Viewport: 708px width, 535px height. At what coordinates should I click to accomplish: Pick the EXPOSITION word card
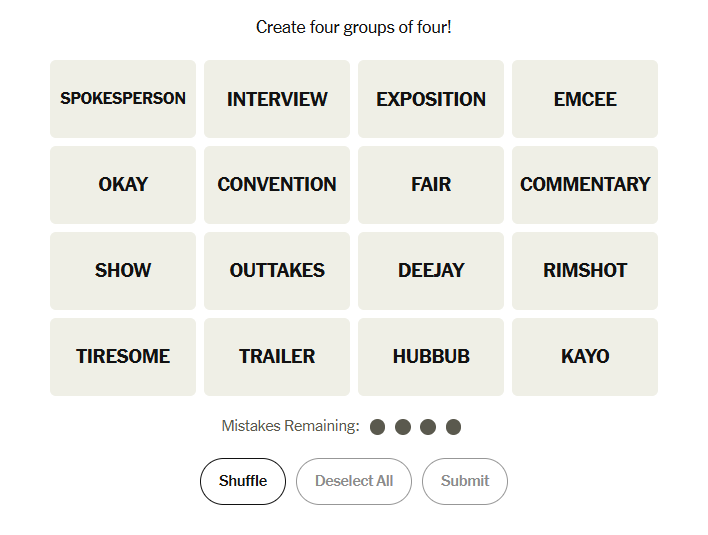(x=431, y=99)
